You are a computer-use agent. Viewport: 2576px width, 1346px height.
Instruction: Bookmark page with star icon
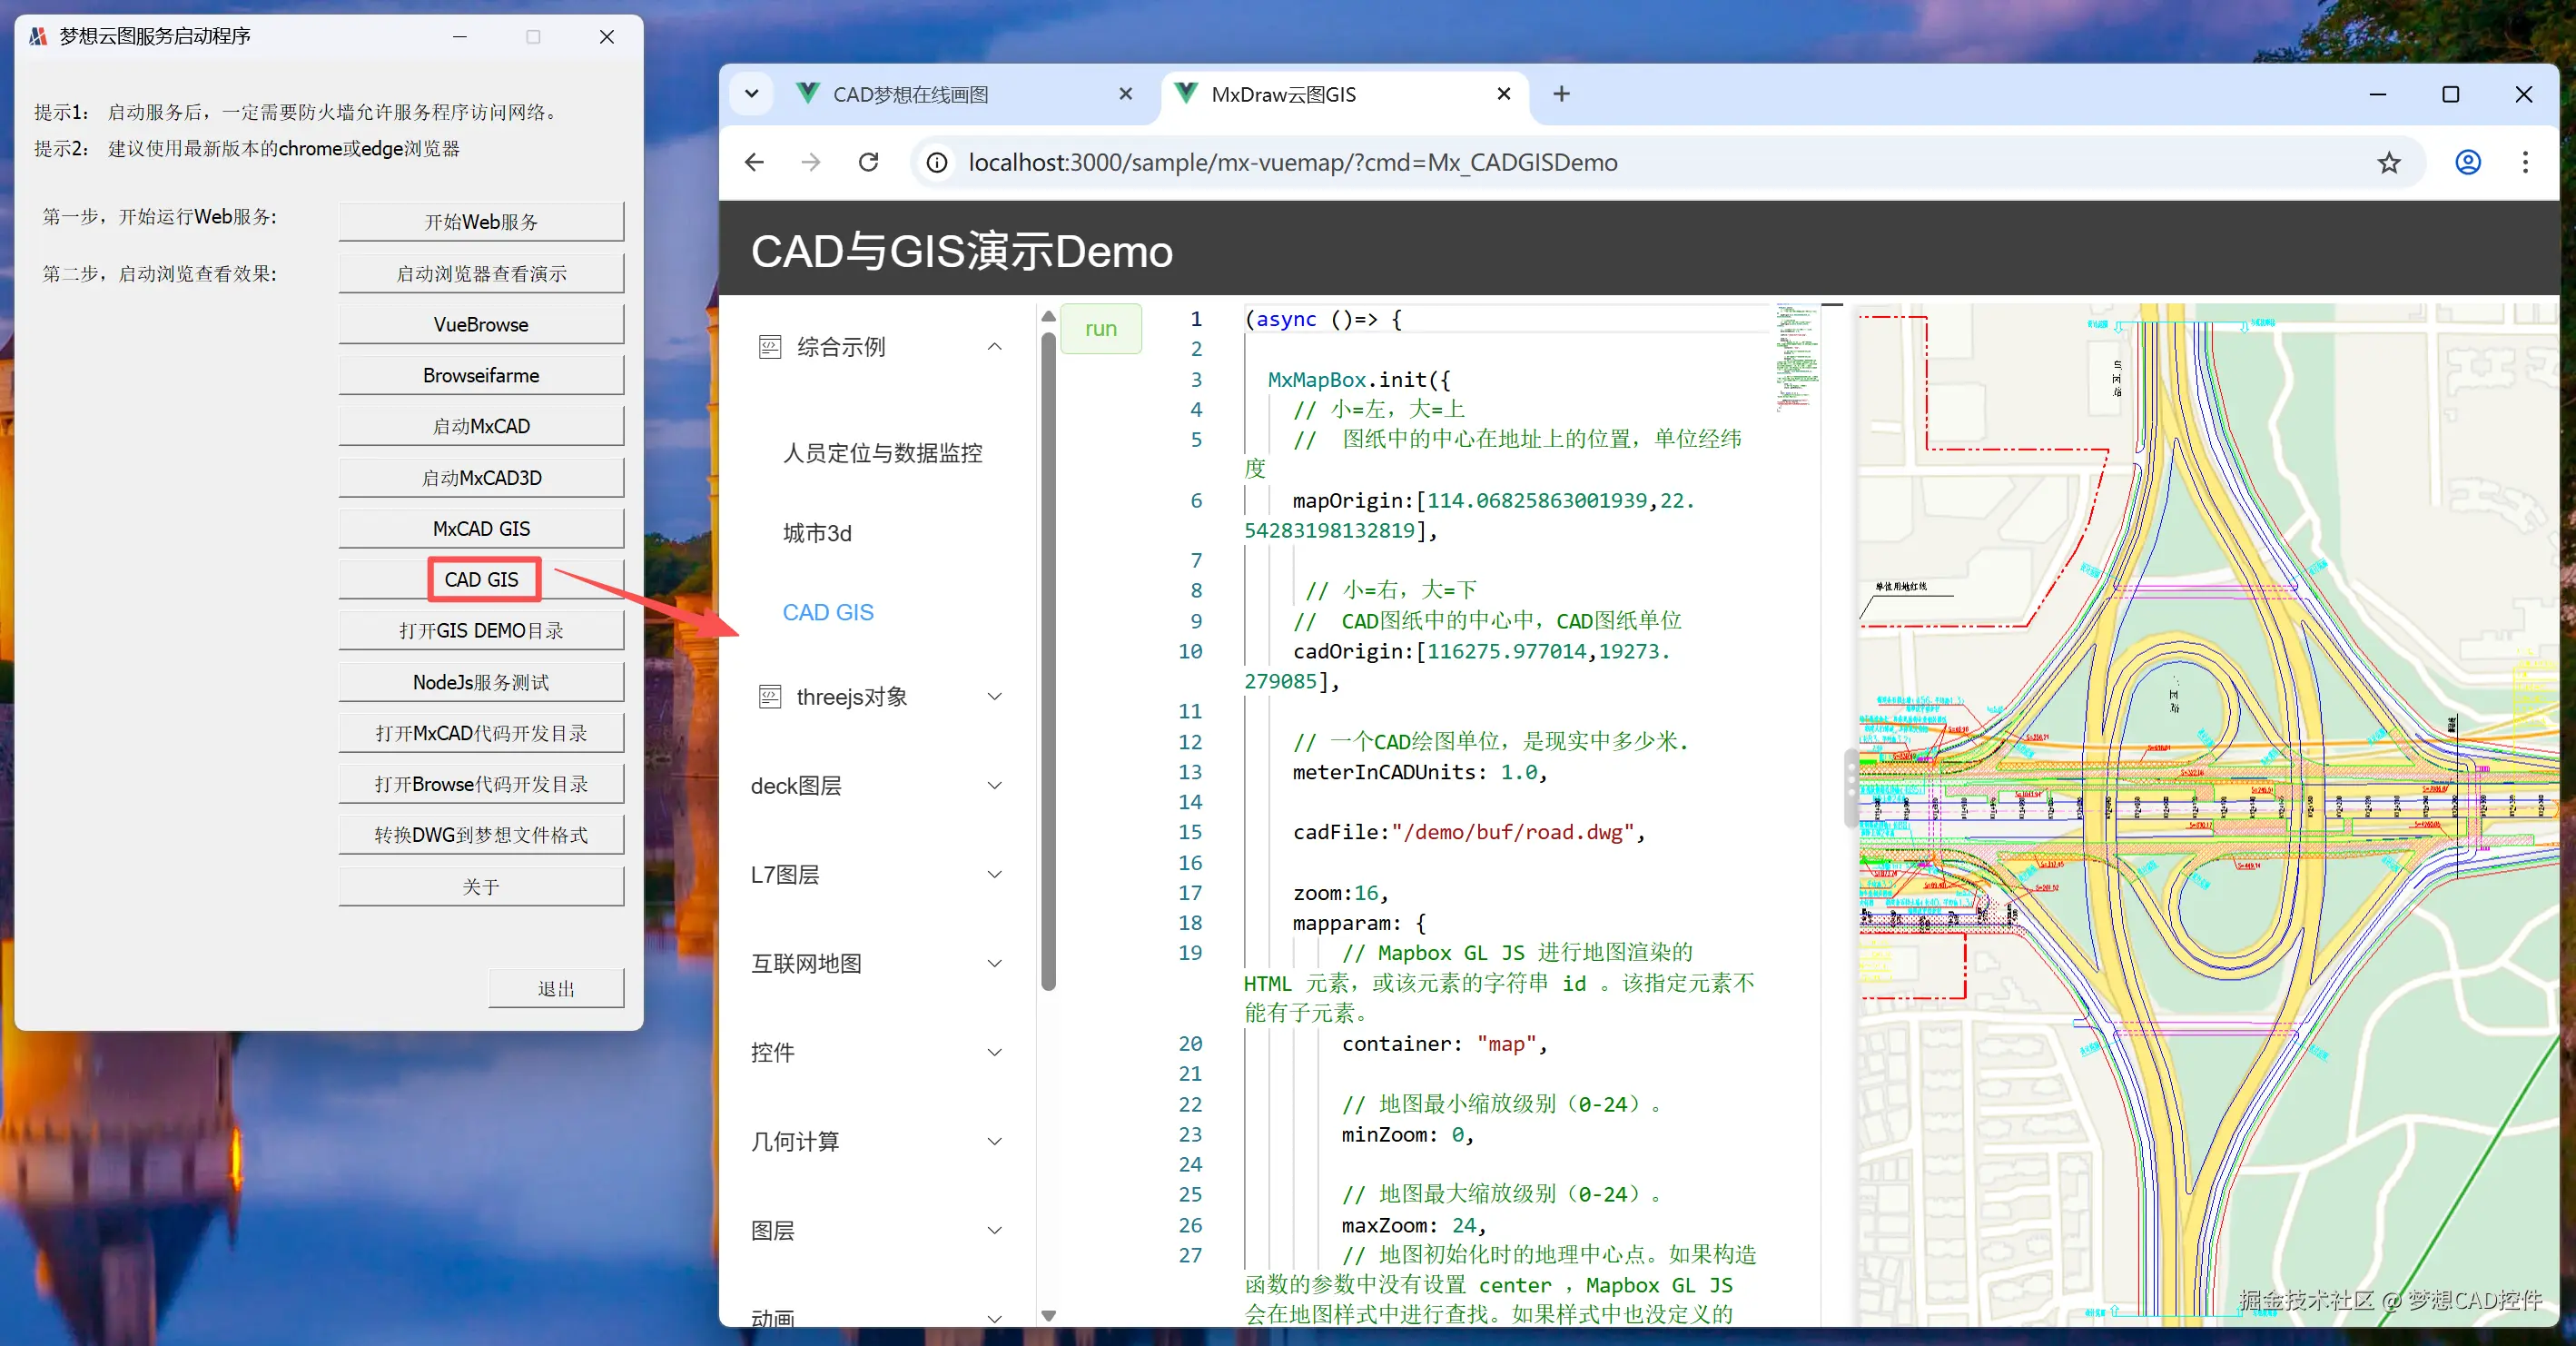click(2388, 162)
